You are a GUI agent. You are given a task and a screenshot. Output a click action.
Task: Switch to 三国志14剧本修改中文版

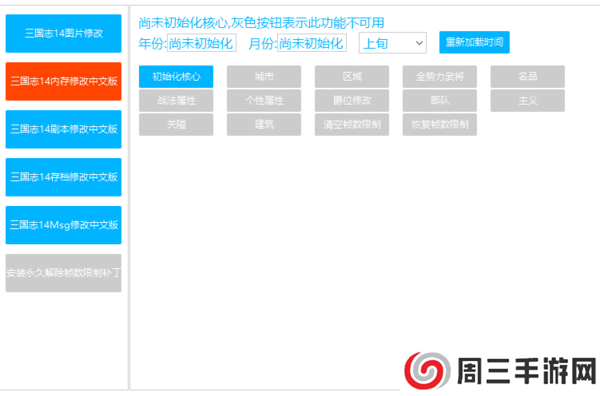(64, 129)
